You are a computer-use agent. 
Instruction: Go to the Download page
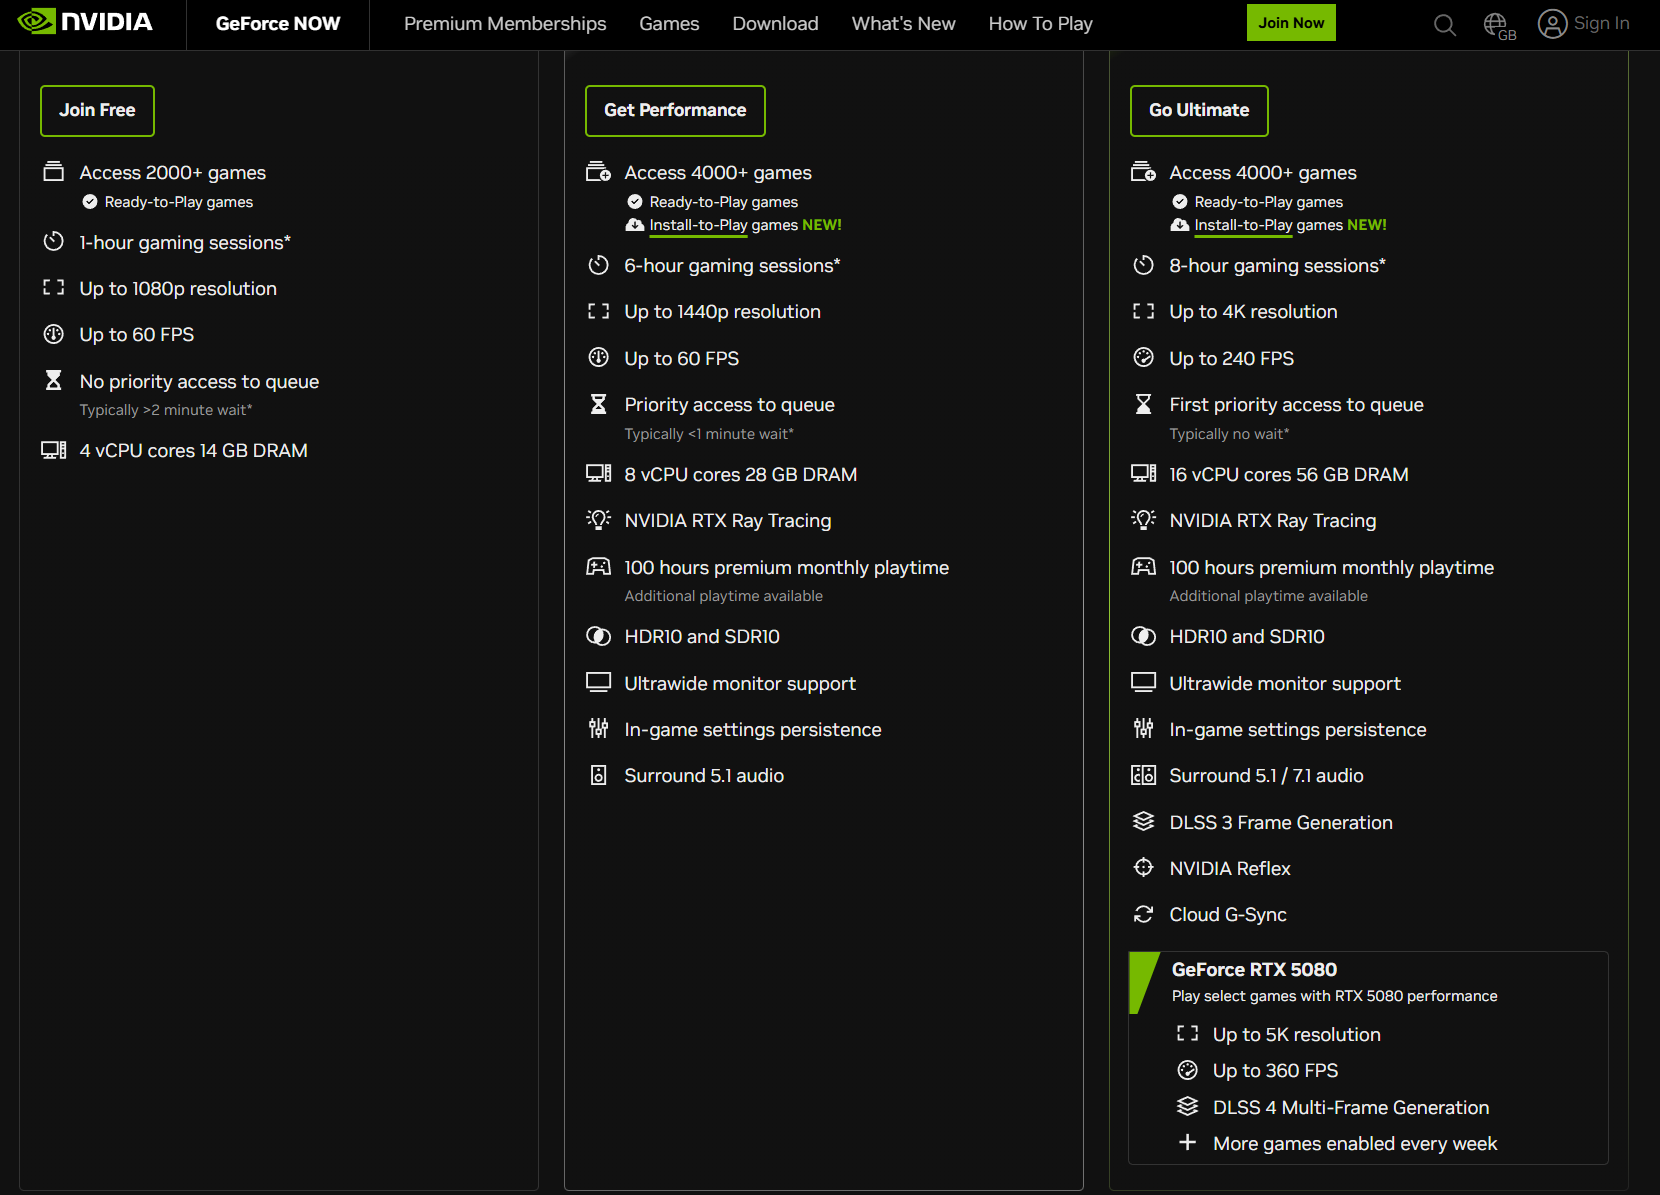tap(775, 24)
